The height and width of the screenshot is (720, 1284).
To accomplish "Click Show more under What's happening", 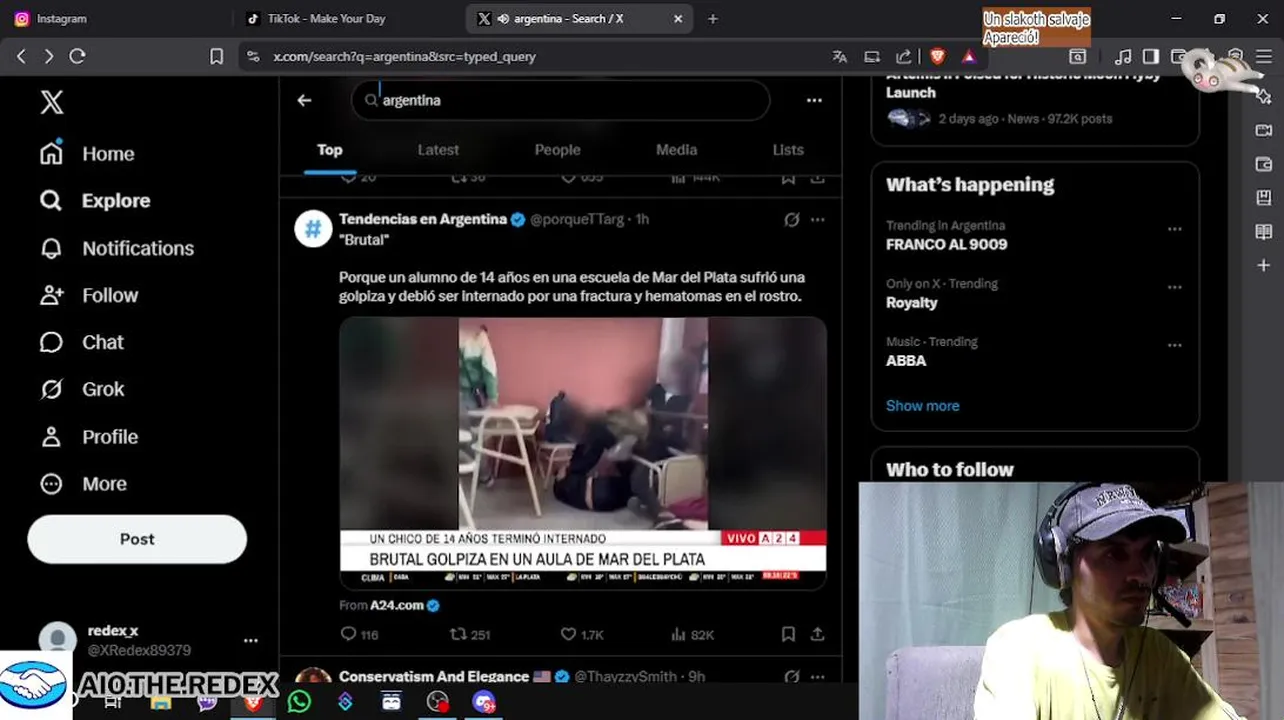I will (x=922, y=405).
